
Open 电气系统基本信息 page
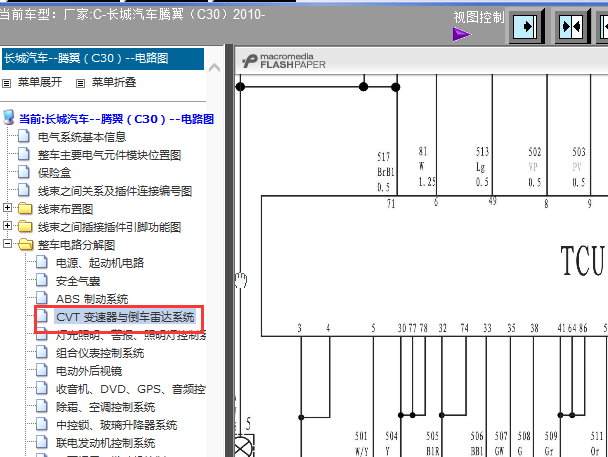pos(82,137)
